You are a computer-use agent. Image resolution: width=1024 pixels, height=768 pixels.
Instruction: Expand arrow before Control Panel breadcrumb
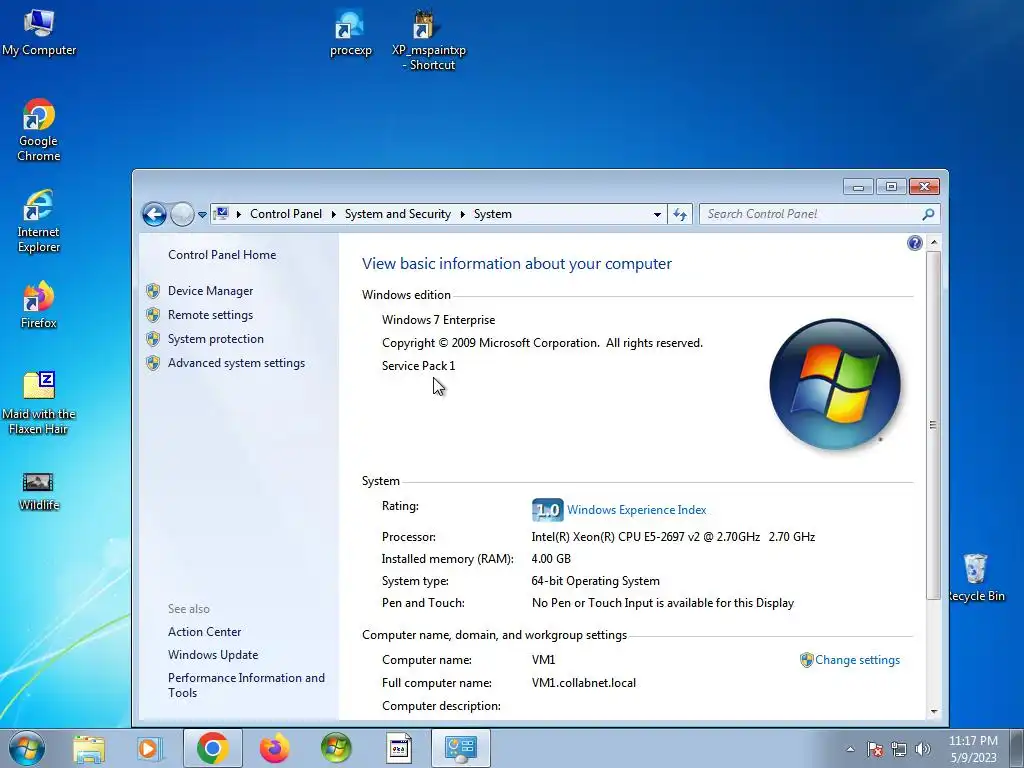point(239,214)
